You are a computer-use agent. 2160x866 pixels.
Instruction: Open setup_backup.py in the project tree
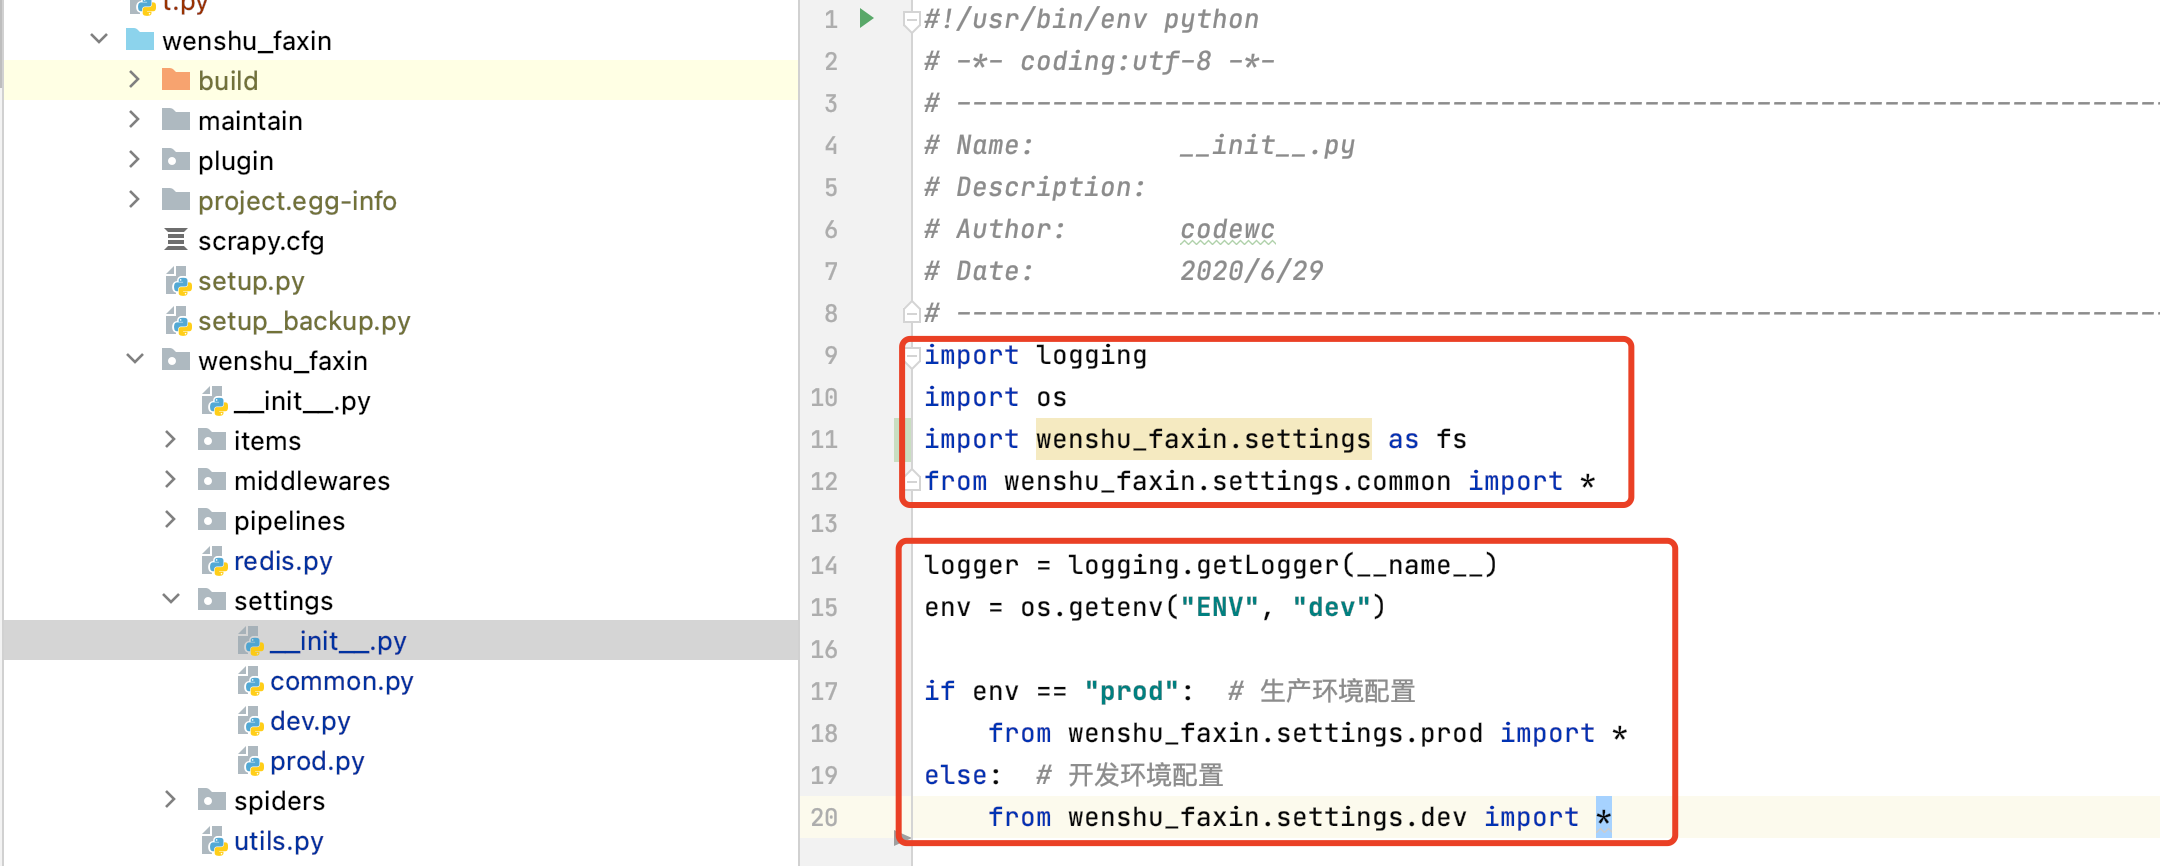[x=304, y=321]
